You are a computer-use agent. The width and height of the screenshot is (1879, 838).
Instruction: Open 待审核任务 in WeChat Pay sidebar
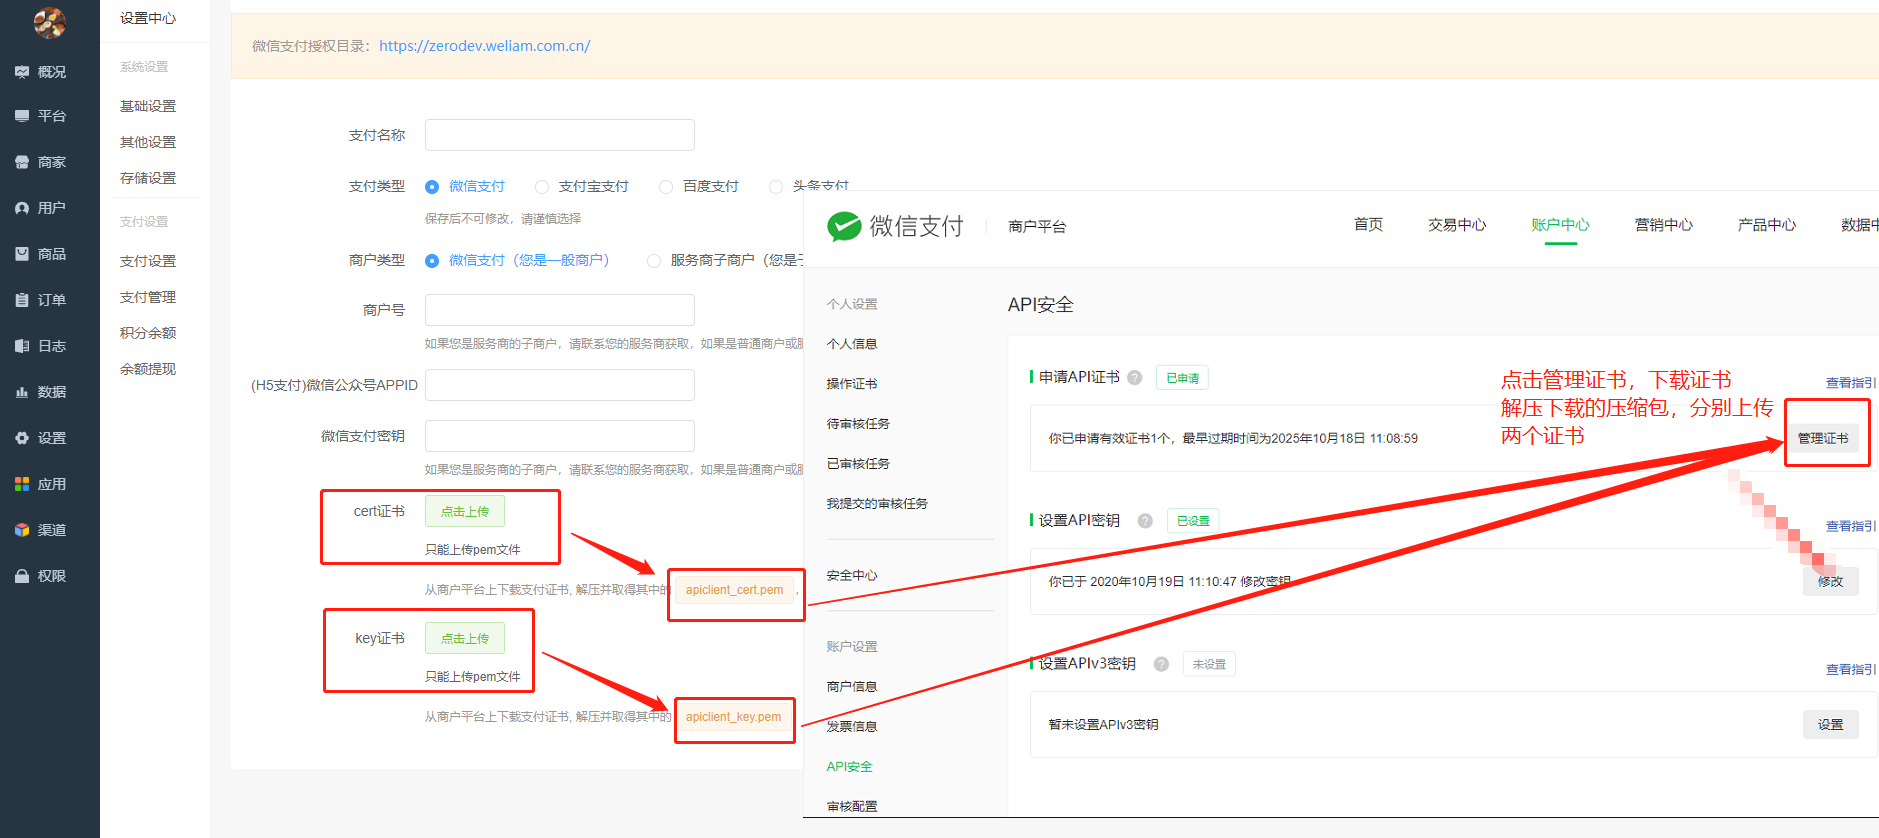858,424
